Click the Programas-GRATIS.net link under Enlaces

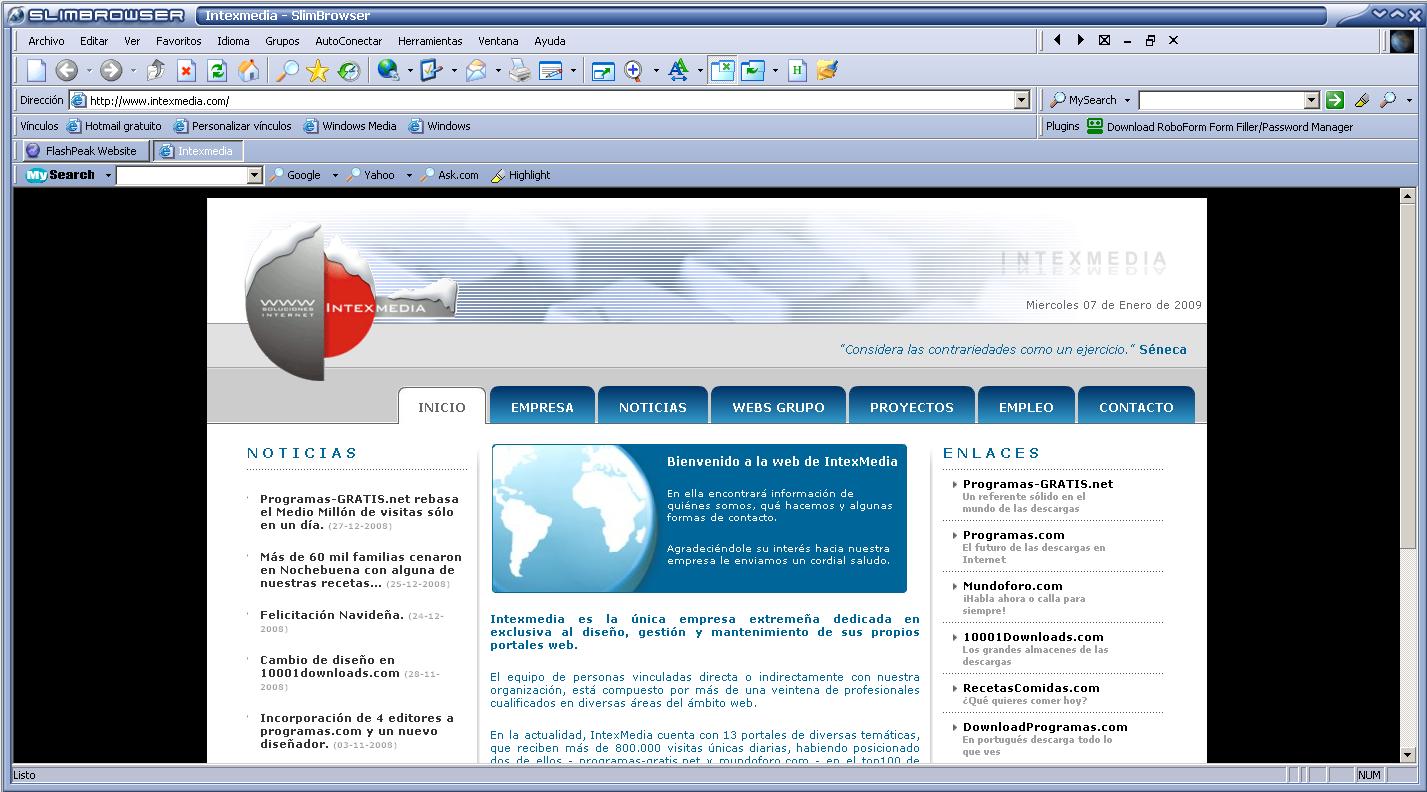(1038, 484)
